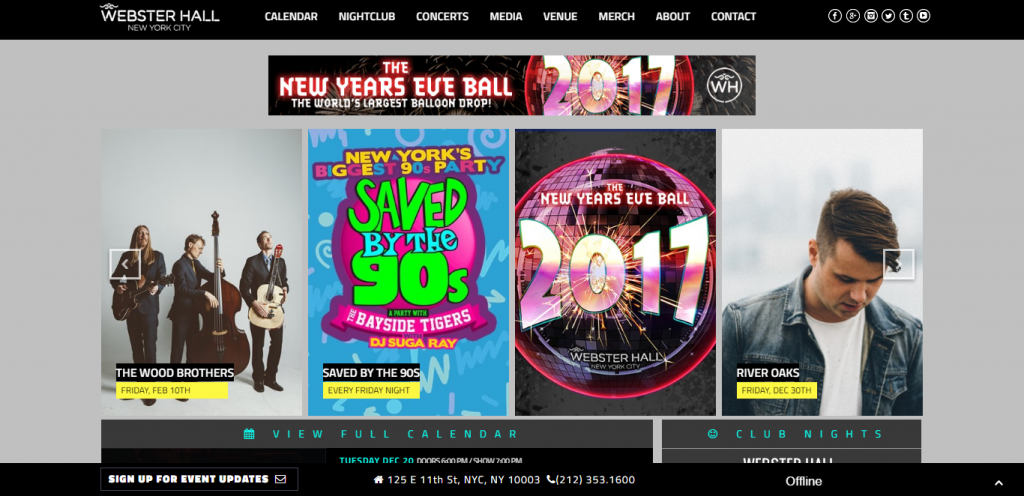Click the Tumblr icon in header

(906, 16)
